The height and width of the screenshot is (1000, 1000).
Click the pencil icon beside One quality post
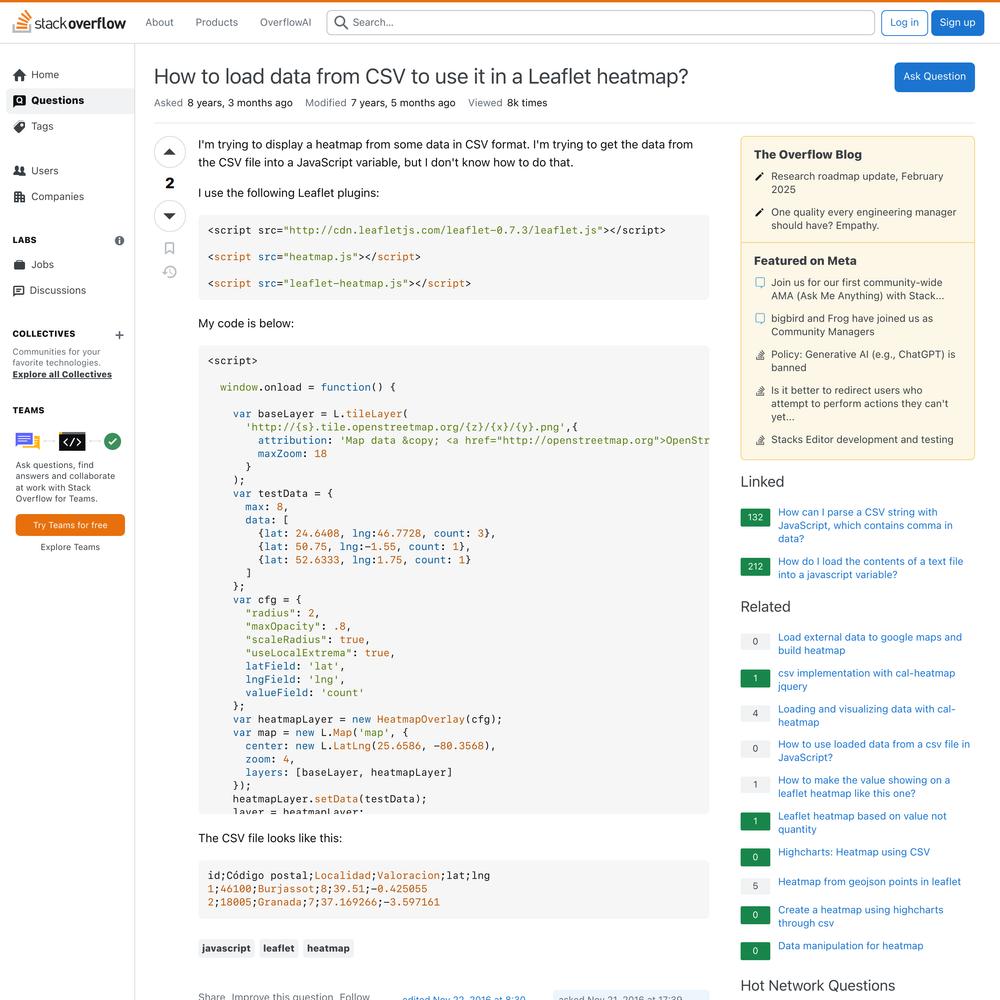click(759, 212)
